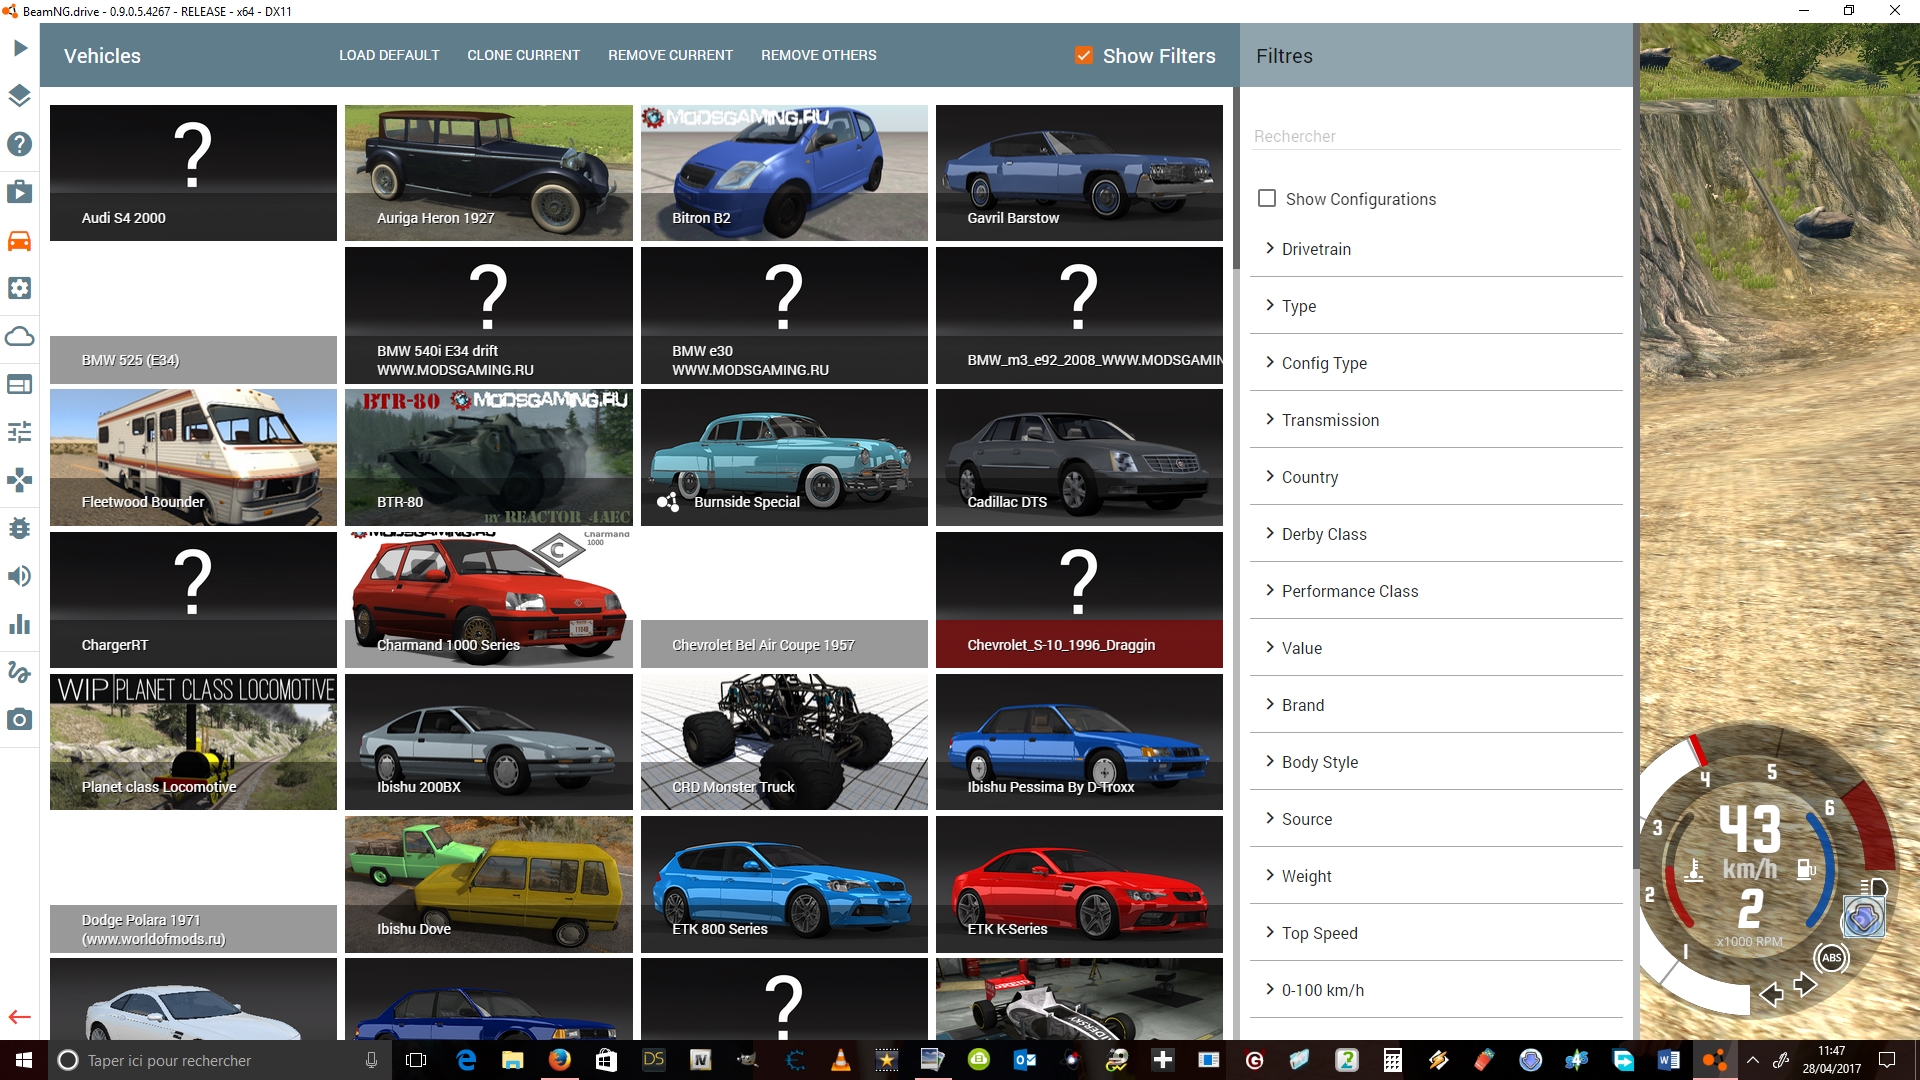Click the red back arrow icon

pyautogui.click(x=20, y=1017)
